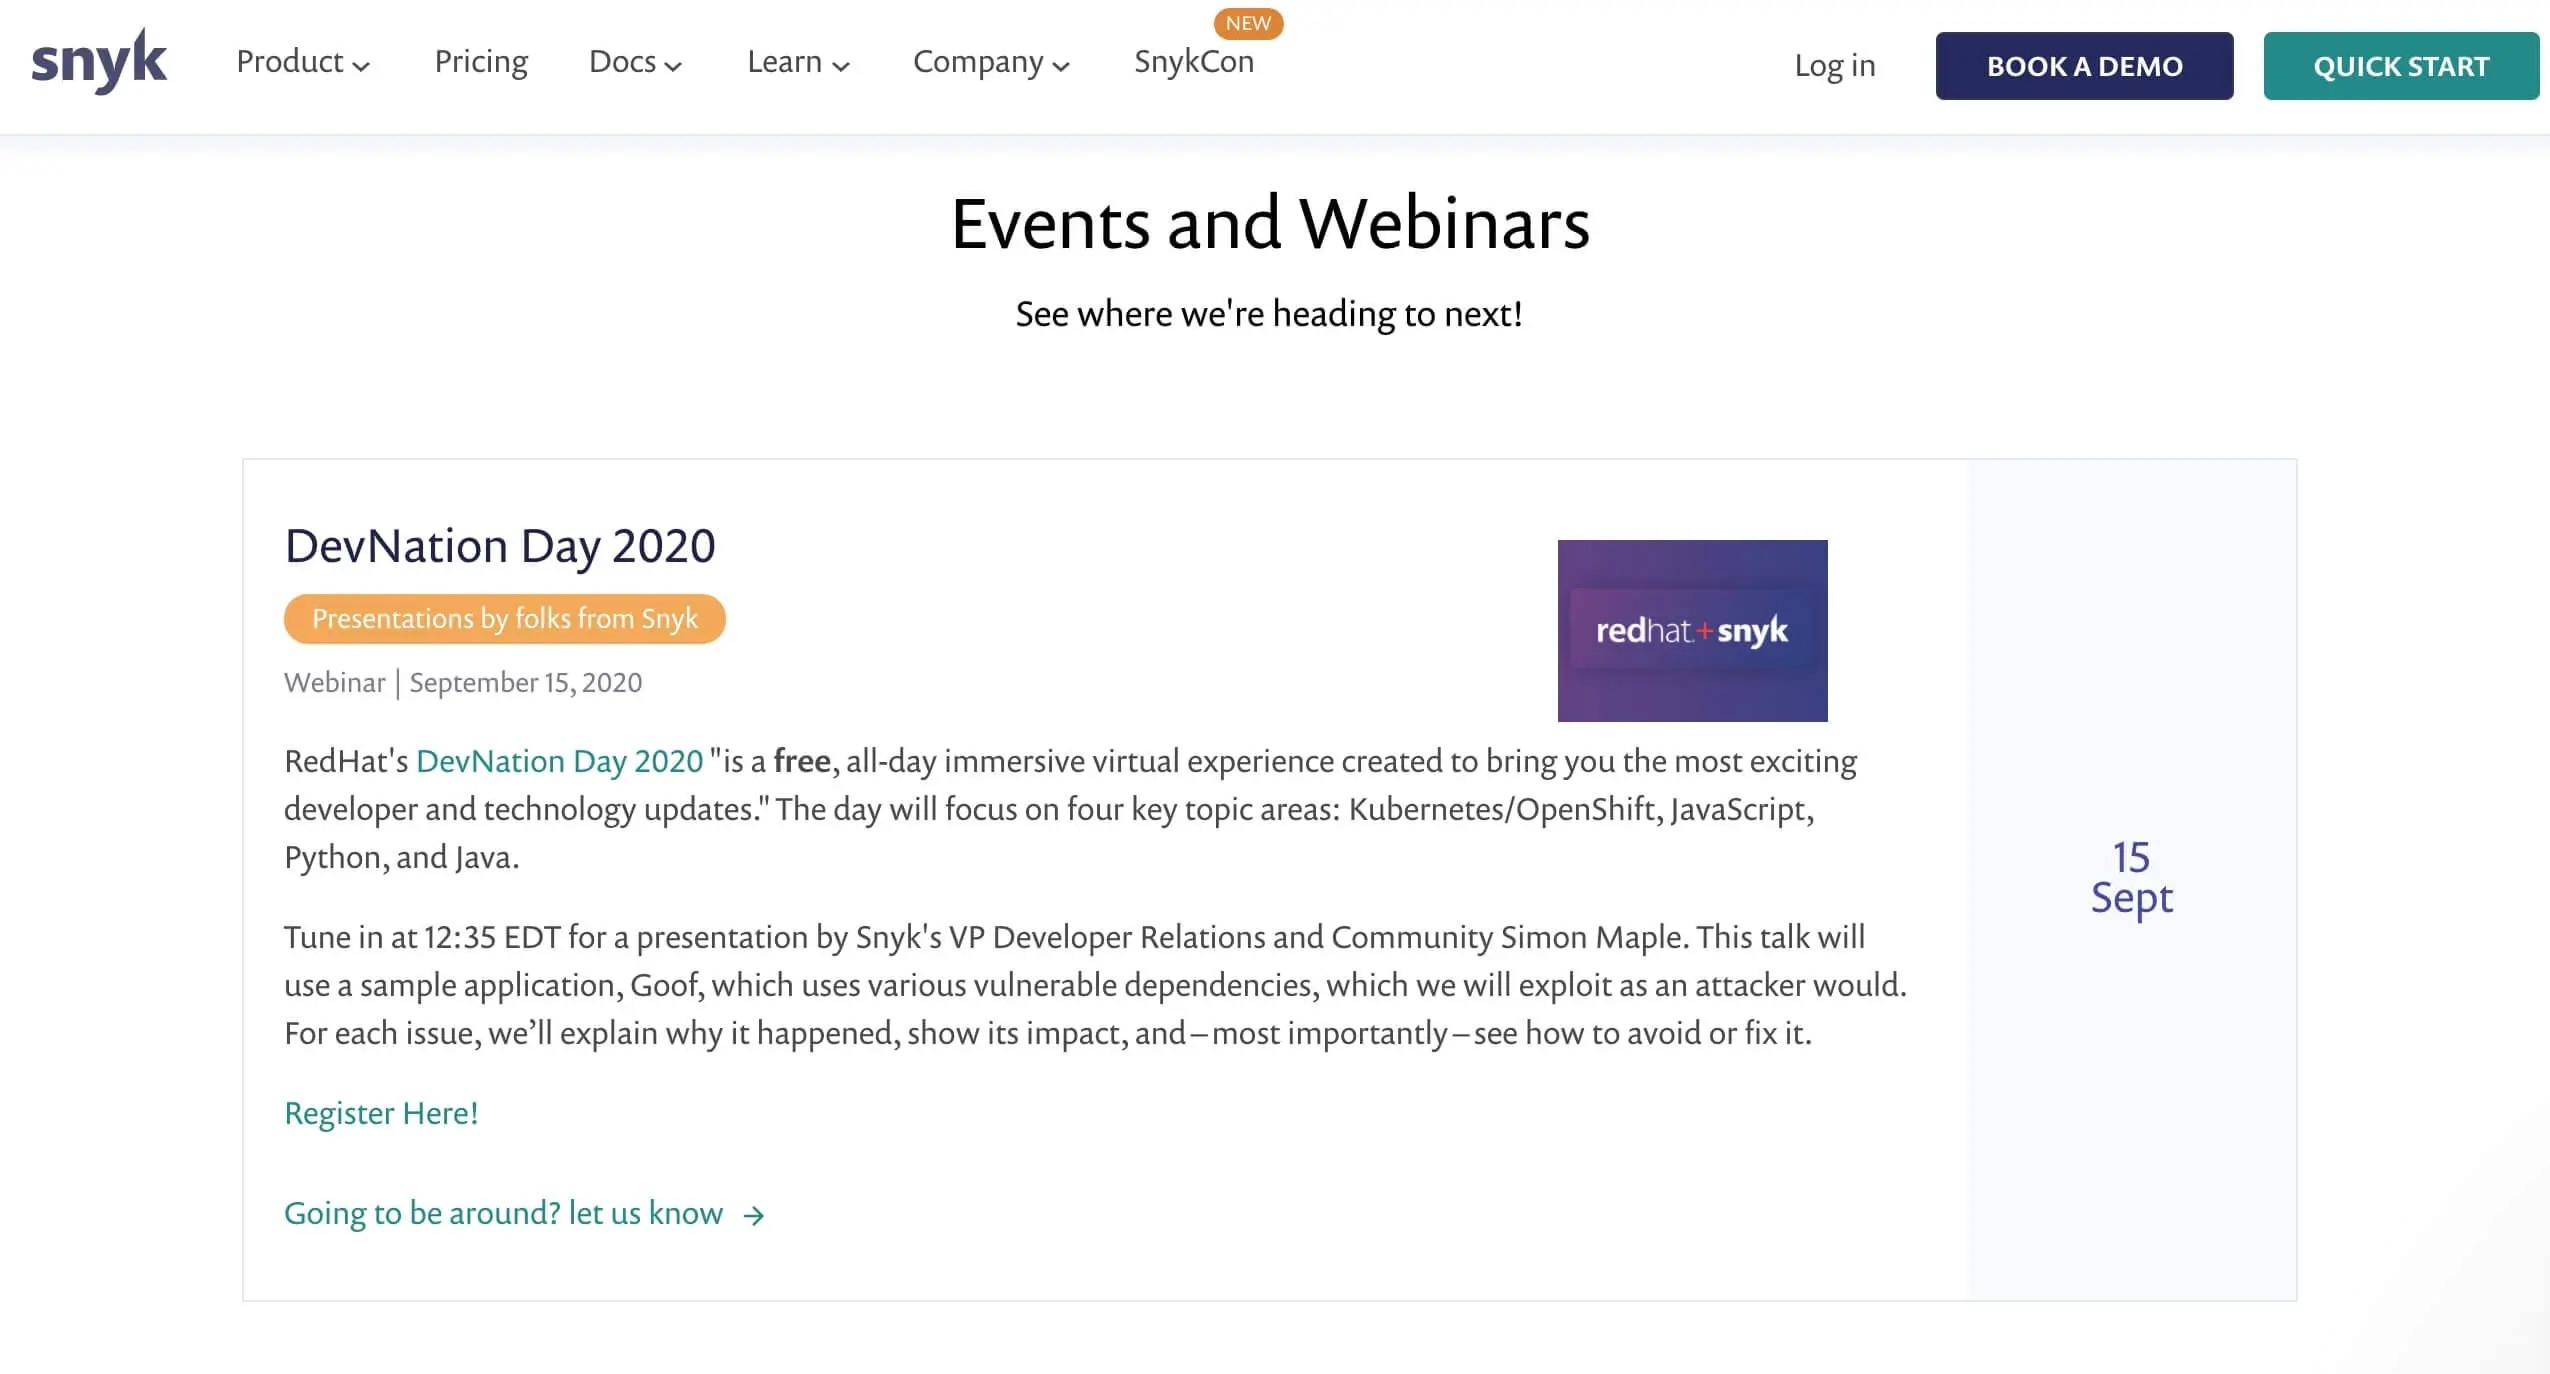Click Going to be around? let us know
Viewport: 2550px width, 1374px height.
tap(503, 1213)
